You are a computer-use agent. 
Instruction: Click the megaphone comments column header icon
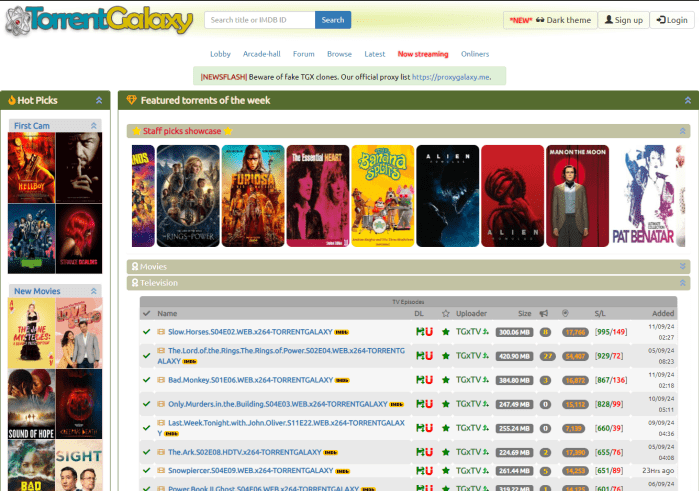545,313
